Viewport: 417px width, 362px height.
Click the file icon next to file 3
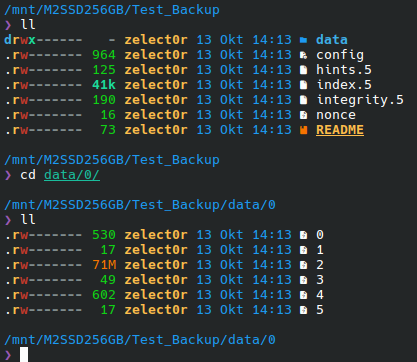click(x=303, y=280)
